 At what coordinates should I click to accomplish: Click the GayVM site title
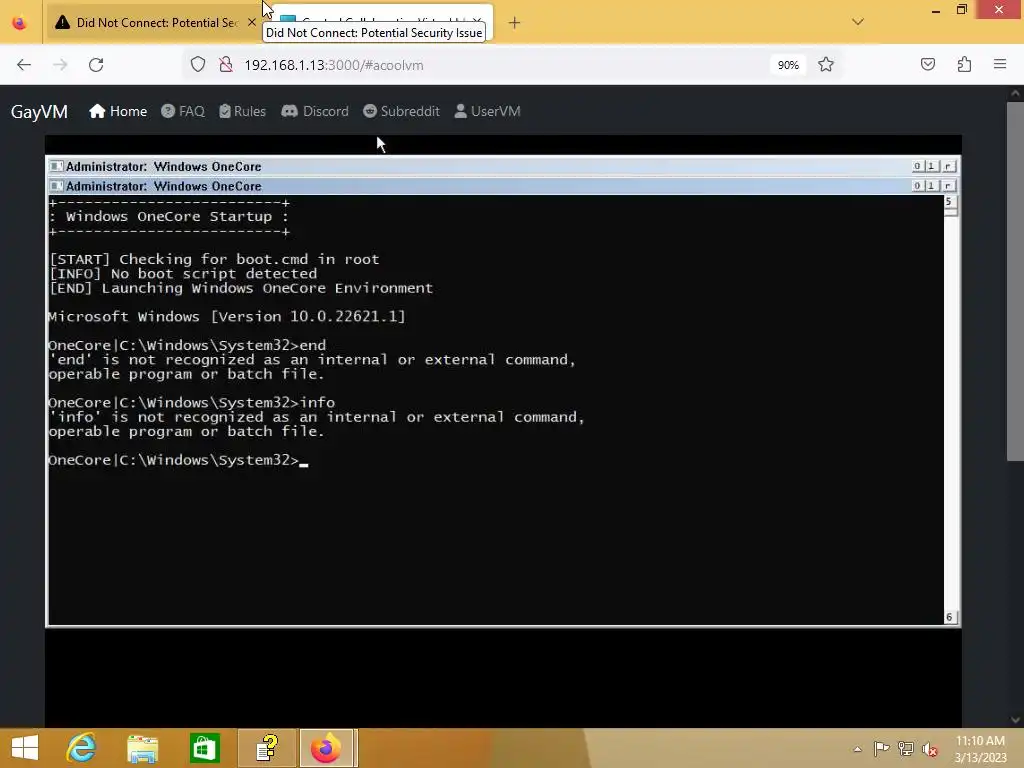tap(39, 112)
